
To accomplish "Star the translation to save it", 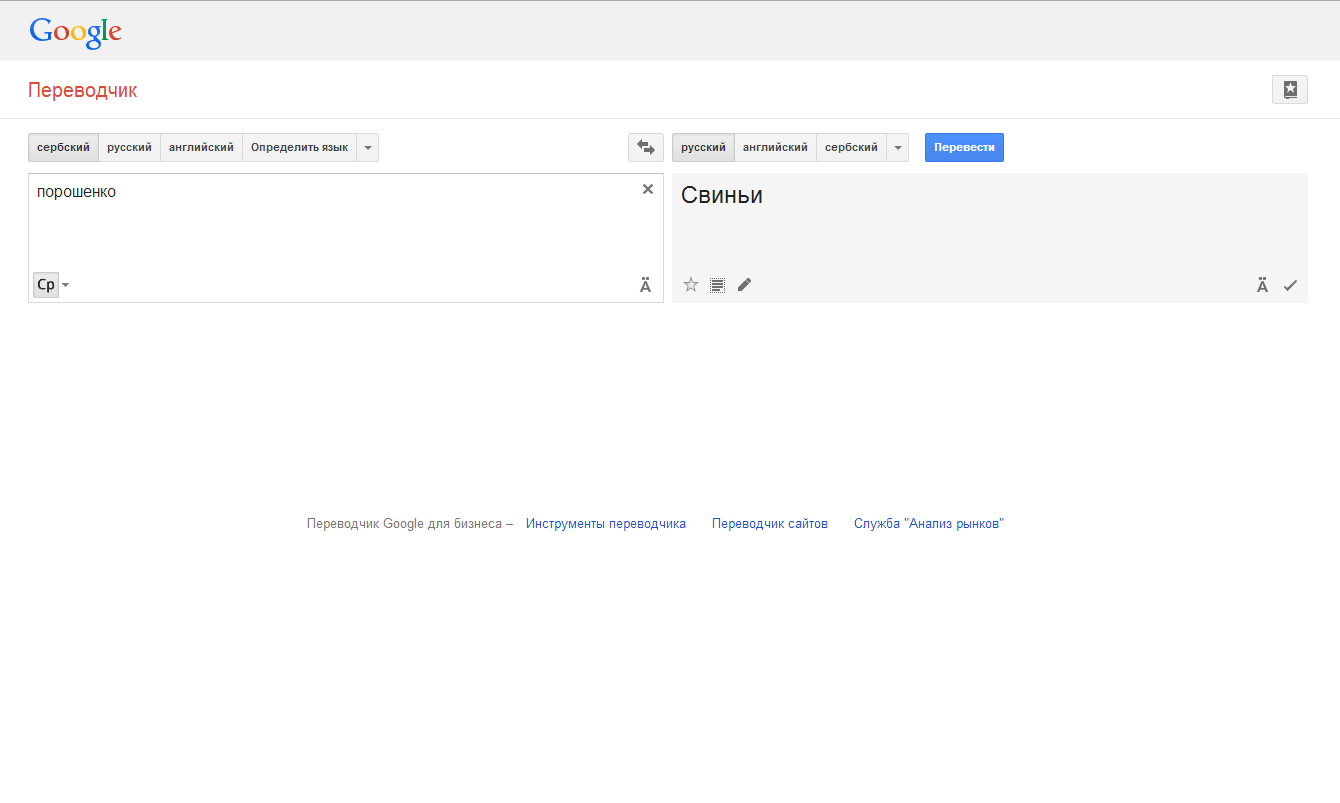I will pos(691,285).
